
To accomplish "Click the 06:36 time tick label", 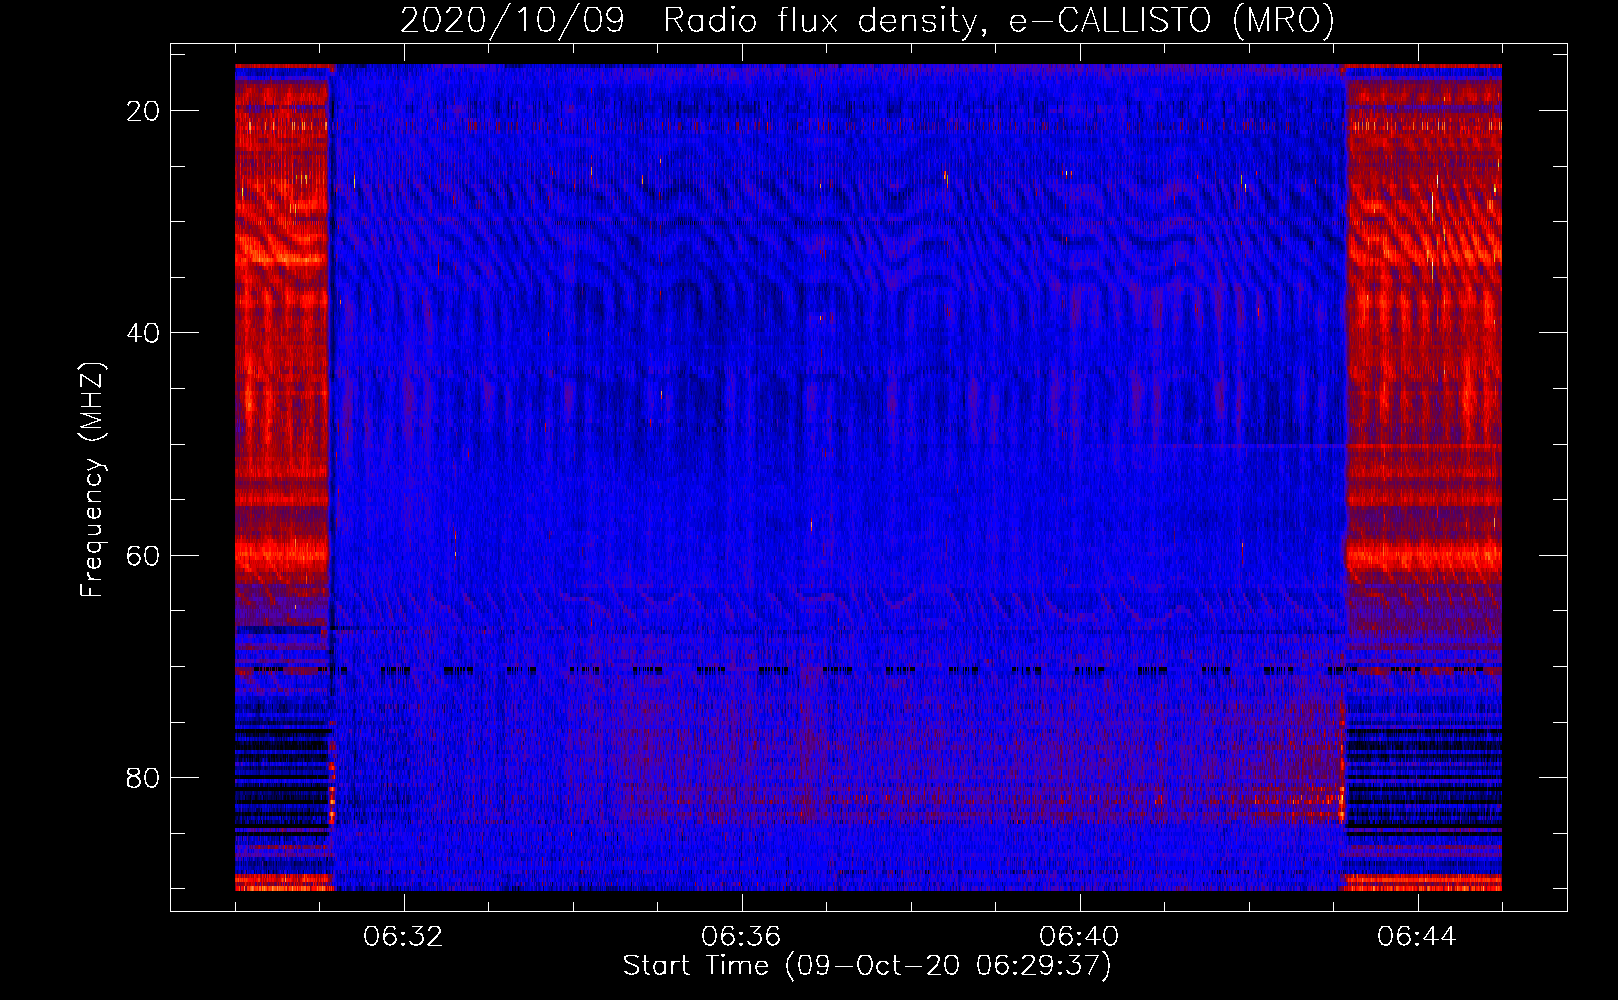I will tap(741, 937).
